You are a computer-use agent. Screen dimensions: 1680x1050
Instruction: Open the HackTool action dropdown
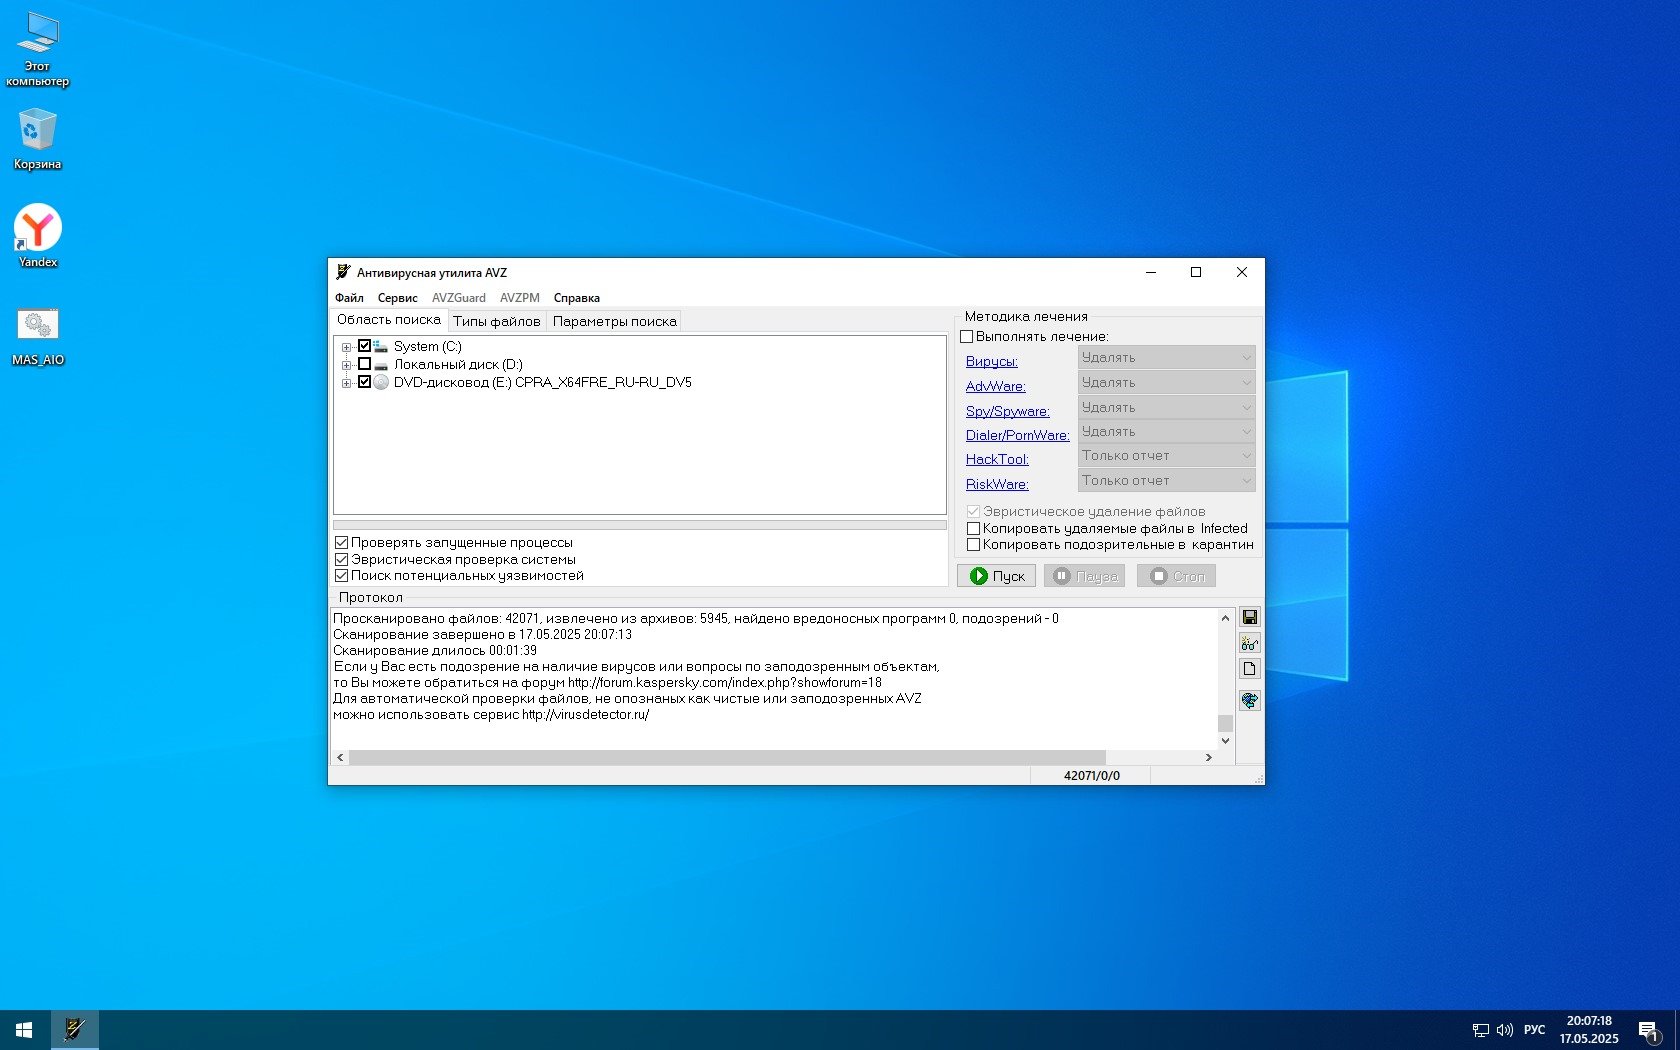tap(1166, 456)
